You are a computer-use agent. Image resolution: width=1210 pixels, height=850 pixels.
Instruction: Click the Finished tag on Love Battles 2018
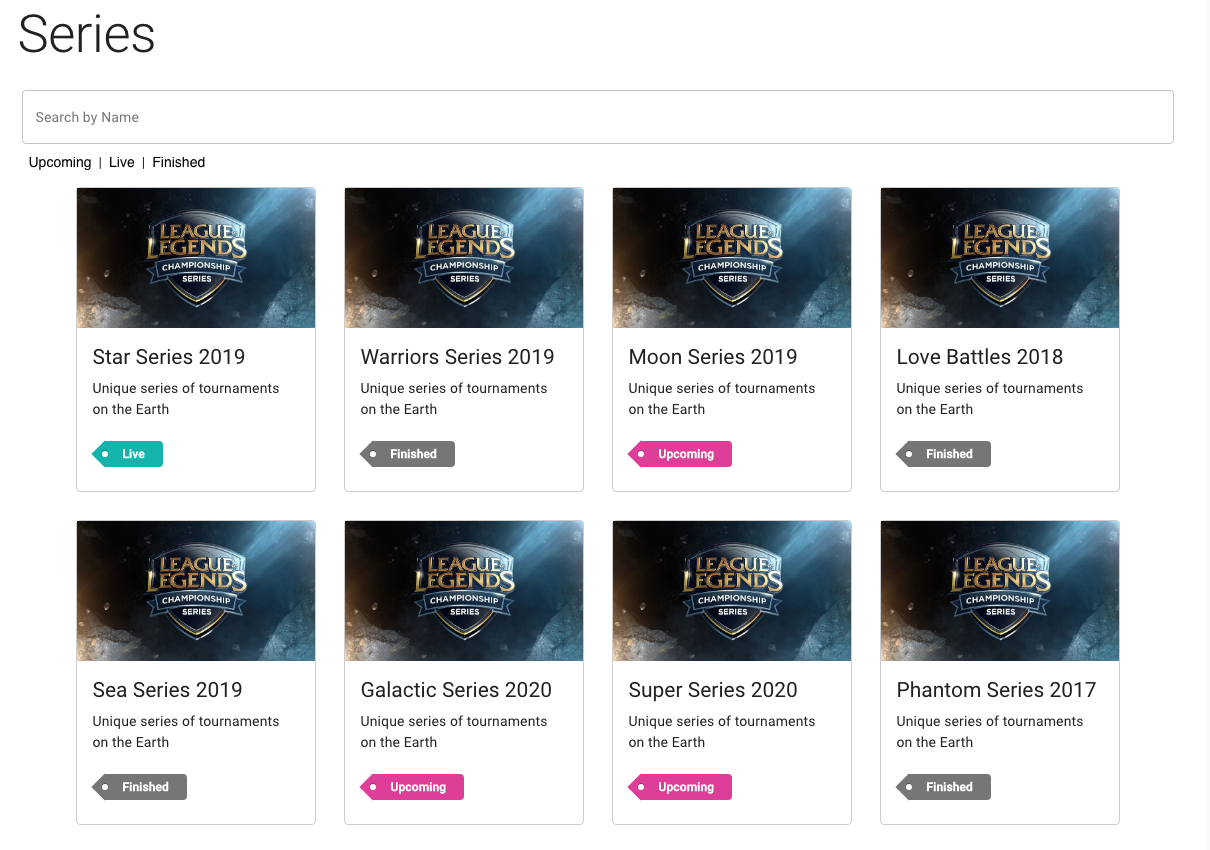point(945,454)
